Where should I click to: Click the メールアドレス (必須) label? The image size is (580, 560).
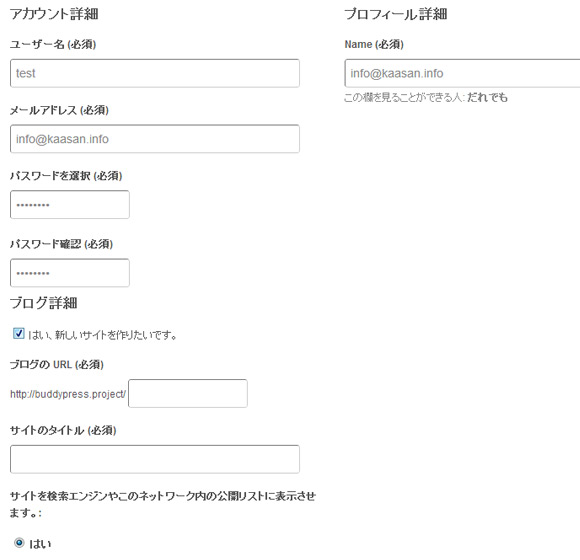click(59, 110)
